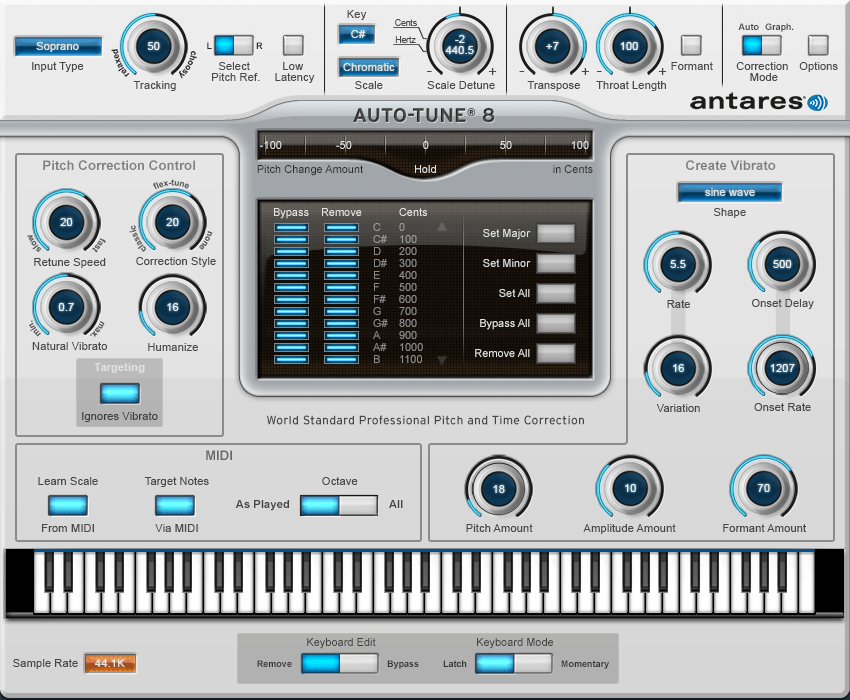Click the Remove button for note E
850x700 pixels.
pos(341,275)
